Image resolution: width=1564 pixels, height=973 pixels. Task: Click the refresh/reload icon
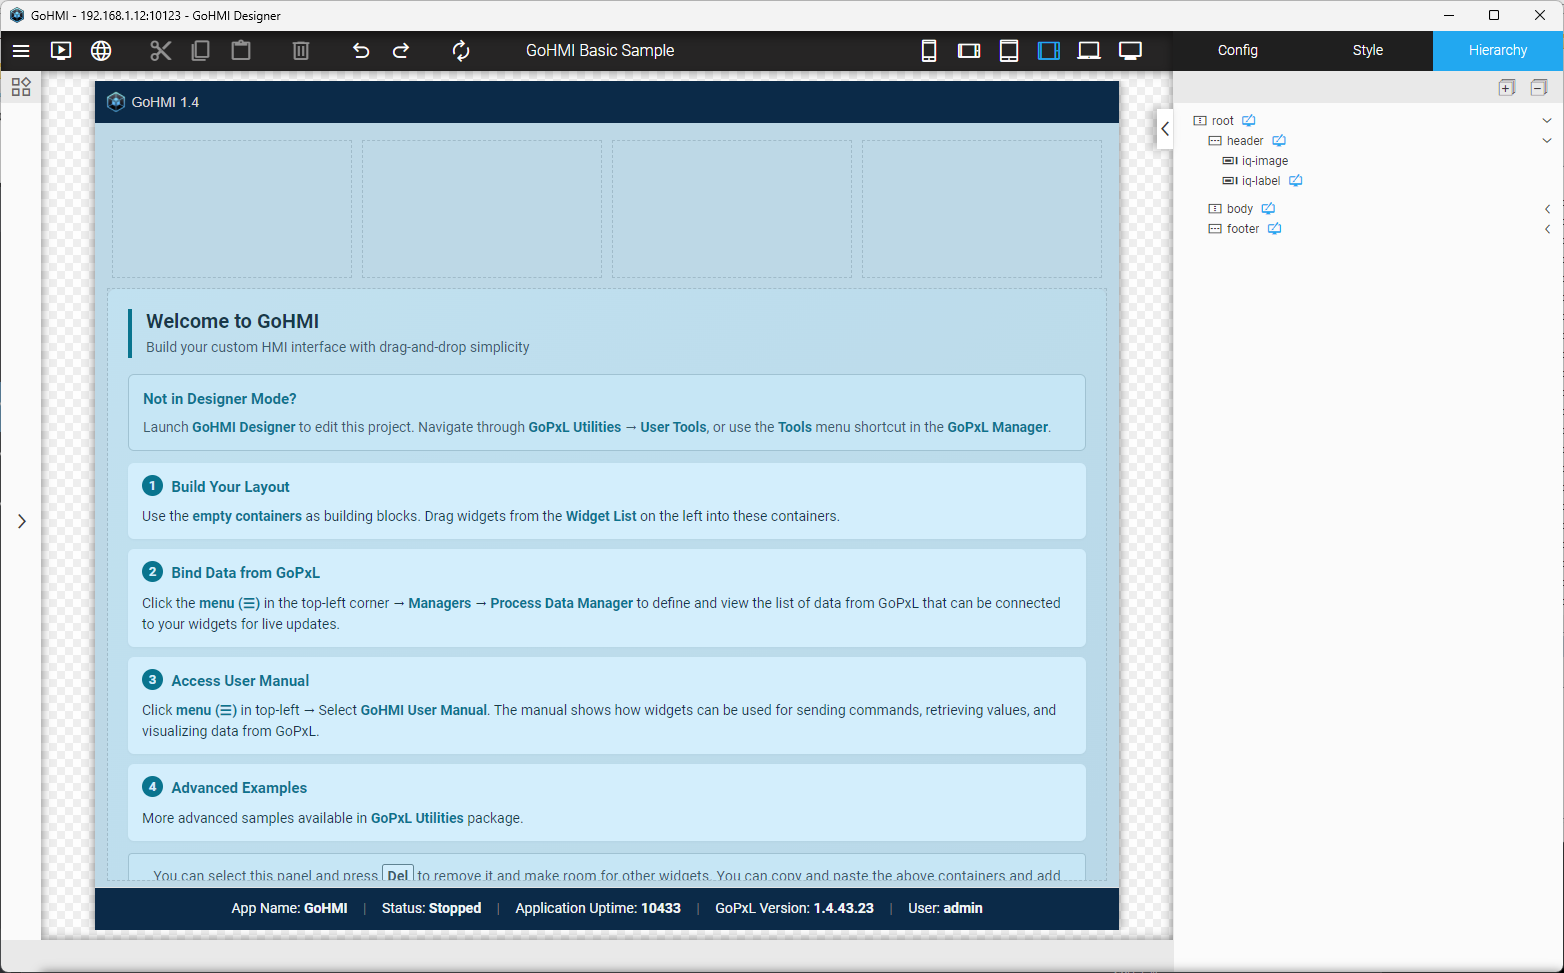pyautogui.click(x=461, y=51)
